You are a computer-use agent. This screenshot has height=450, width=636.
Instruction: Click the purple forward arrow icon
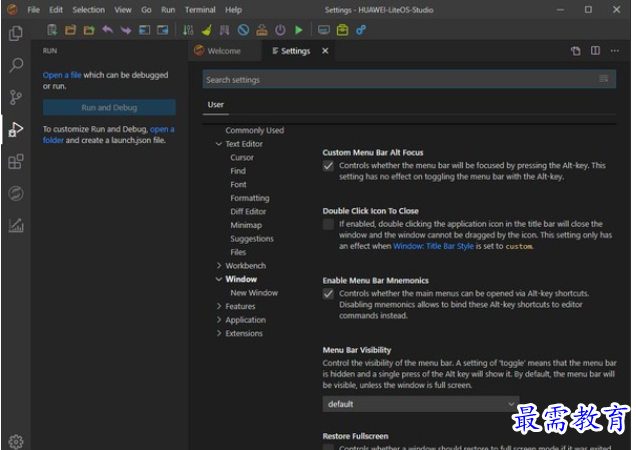tap(126, 30)
